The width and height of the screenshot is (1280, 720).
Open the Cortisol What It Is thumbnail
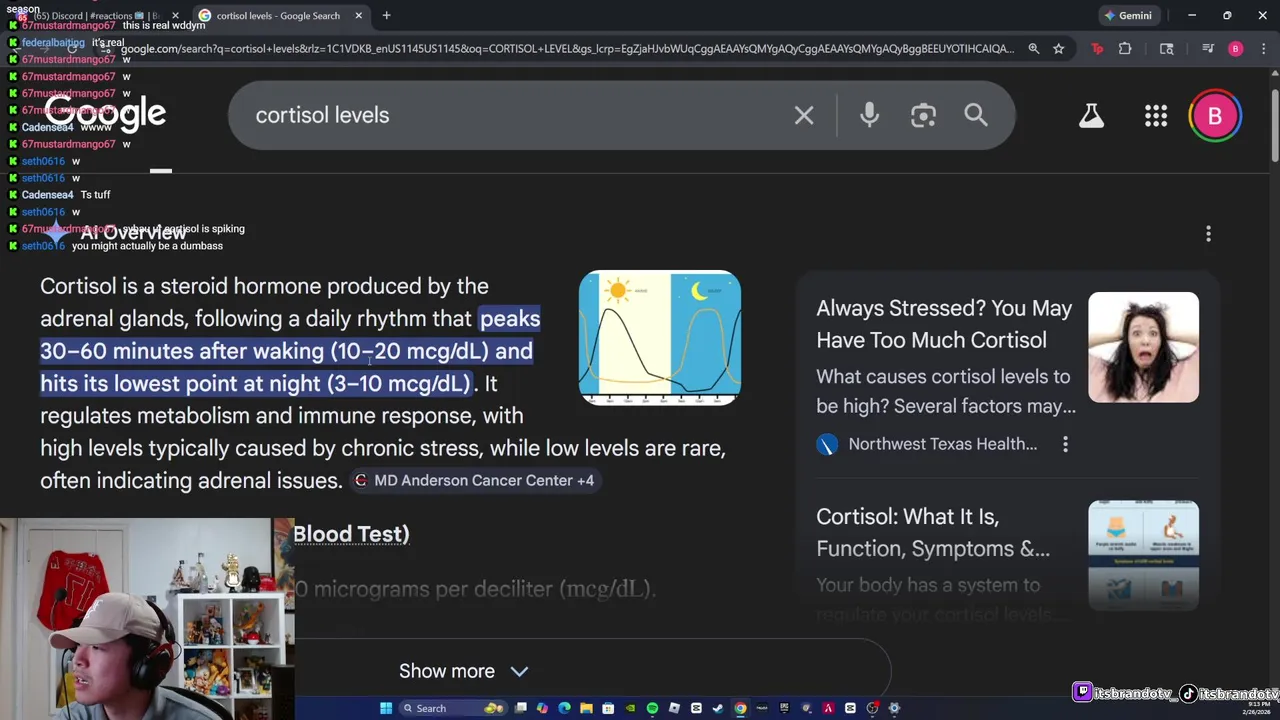(x=1143, y=555)
